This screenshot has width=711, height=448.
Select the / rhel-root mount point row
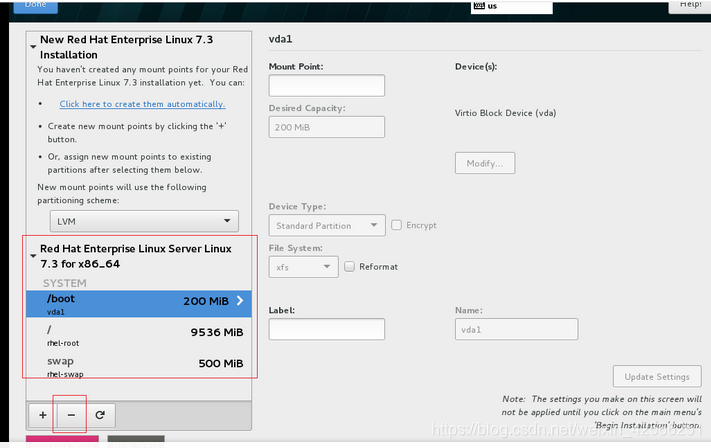click(x=139, y=335)
